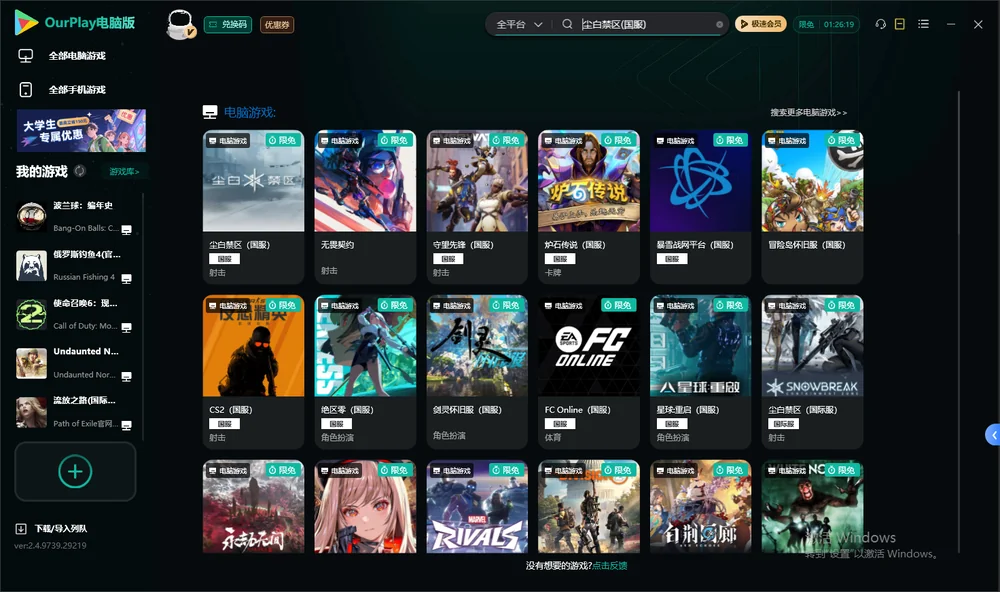Open the 剑灵怀旧服 (国服) game card
1000x592 pixels.
click(x=477, y=372)
